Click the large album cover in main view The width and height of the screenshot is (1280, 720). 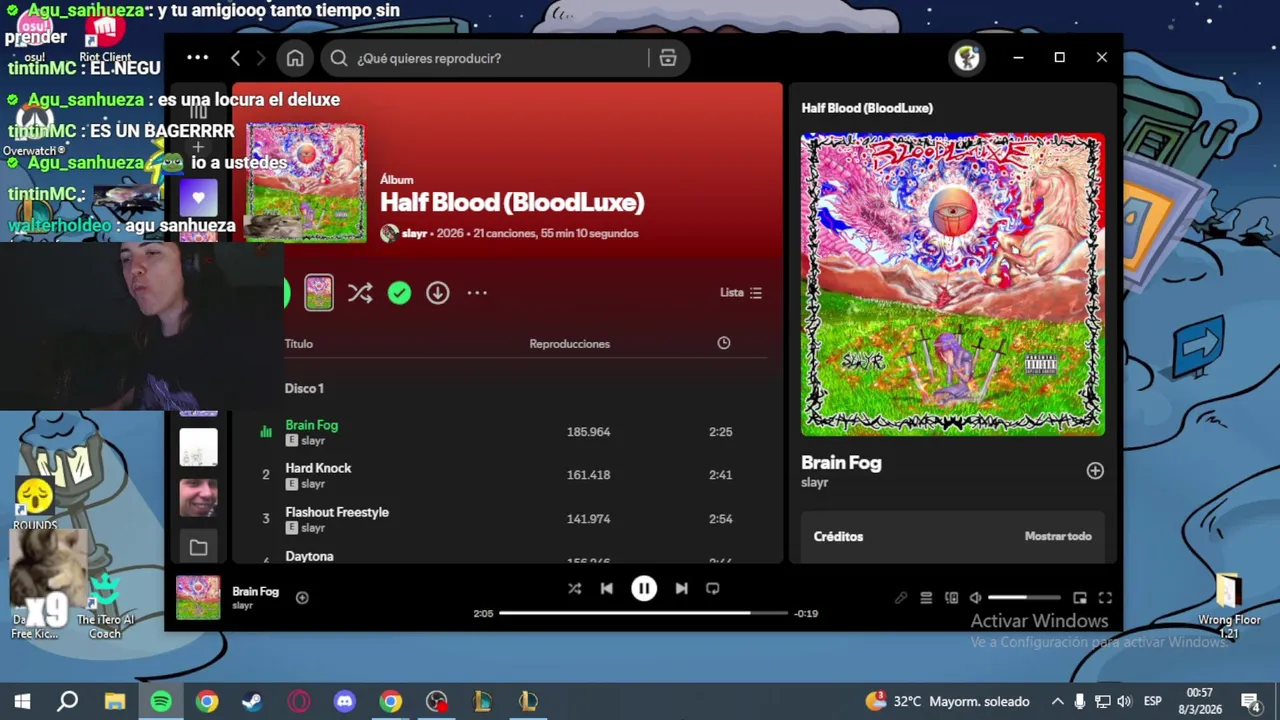pos(305,182)
